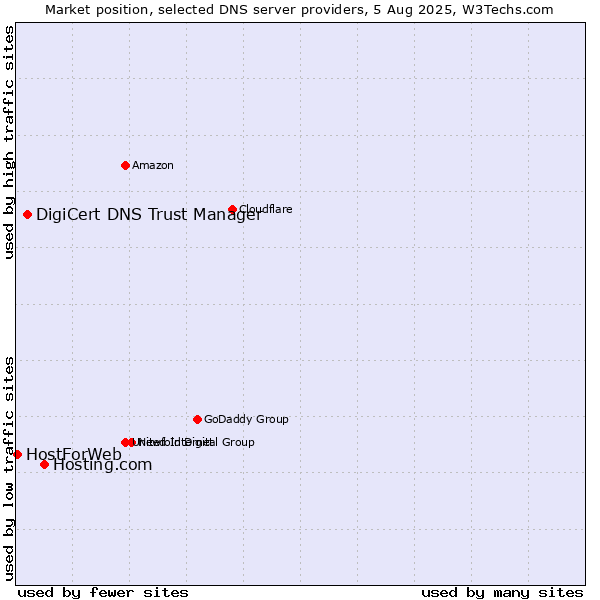Select the GoDaddy Group label text
The width and height of the screenshot is (600, 600).
pos(246,419)
